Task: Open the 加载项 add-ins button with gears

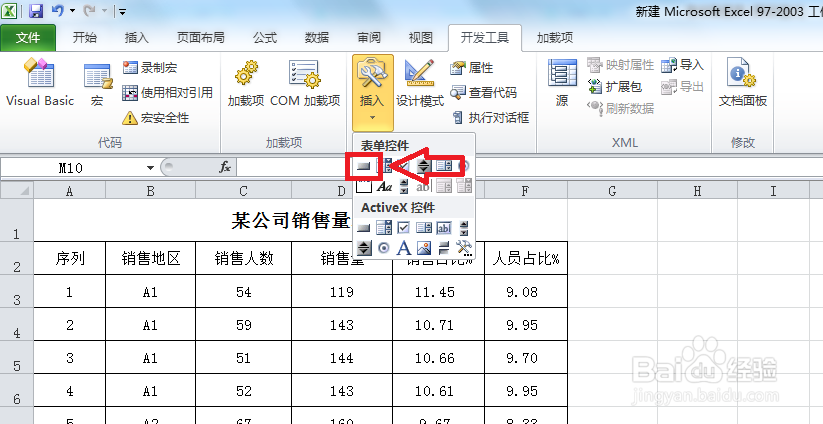Action: coord(246,82)
